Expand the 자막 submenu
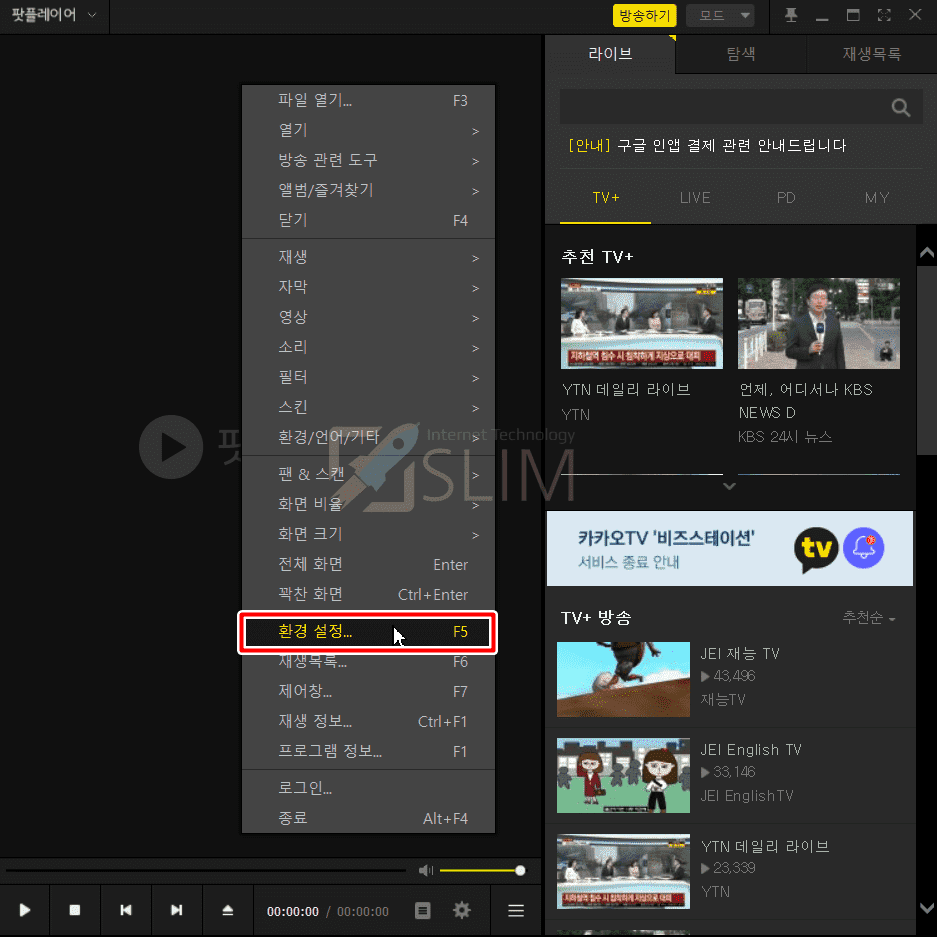This screenshot has height=937, width=937. [x=369, y=287]
